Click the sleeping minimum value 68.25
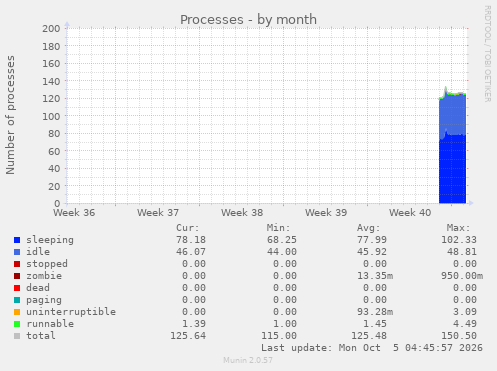 tap(282, 240)
